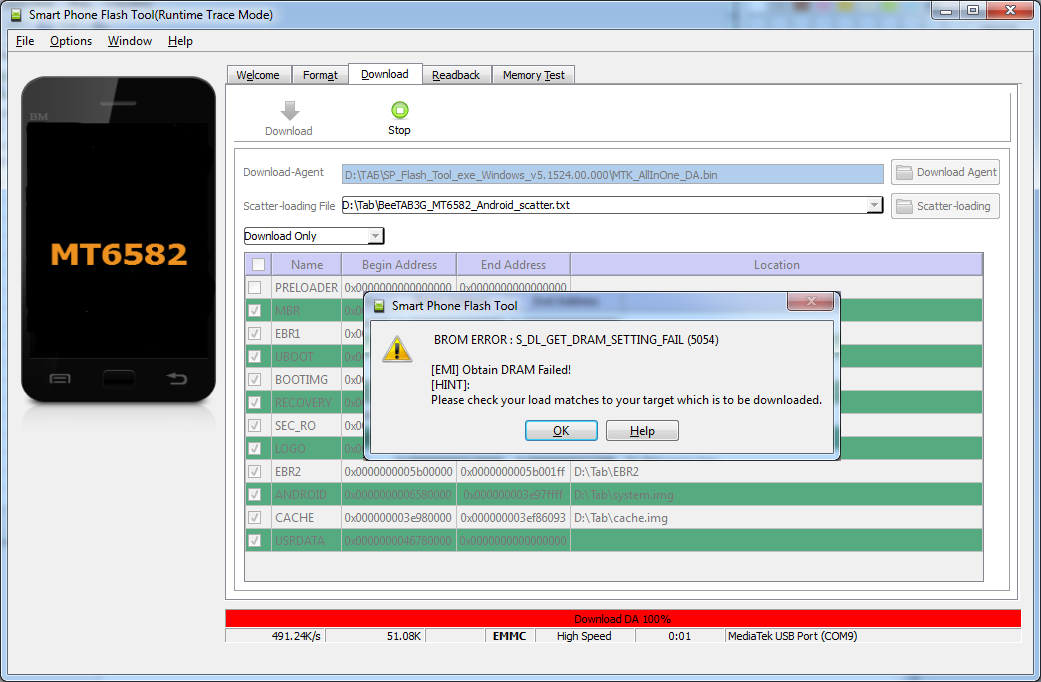Click the folder icon on Scatter-loading button
The height and width of the screenshot is (682, 1041).
pos(904,206)
